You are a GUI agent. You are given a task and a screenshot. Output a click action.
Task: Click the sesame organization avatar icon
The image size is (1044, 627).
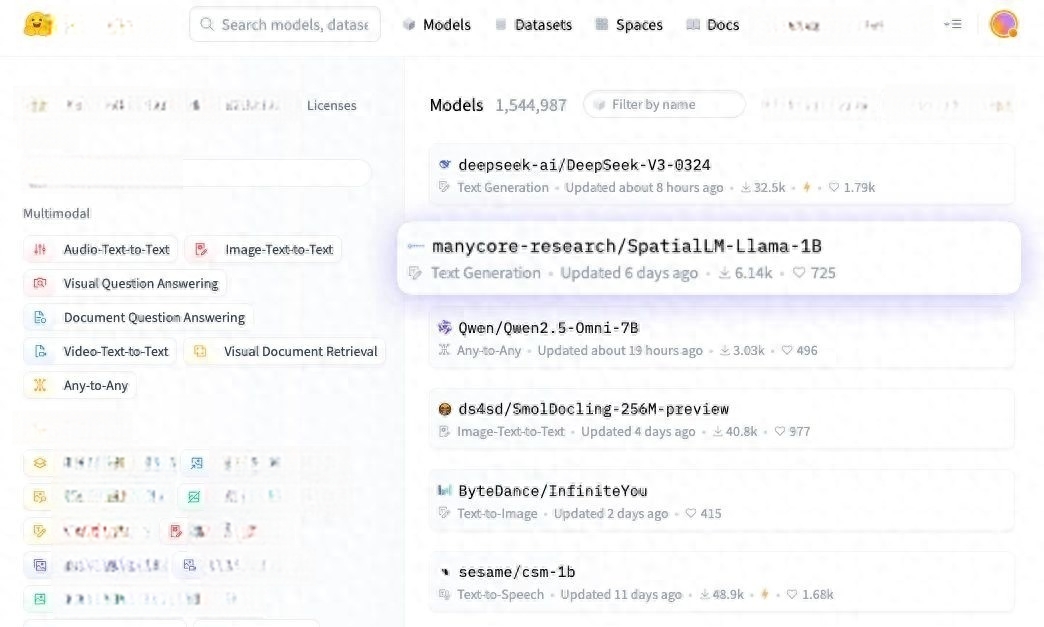(x=445, y=572)
